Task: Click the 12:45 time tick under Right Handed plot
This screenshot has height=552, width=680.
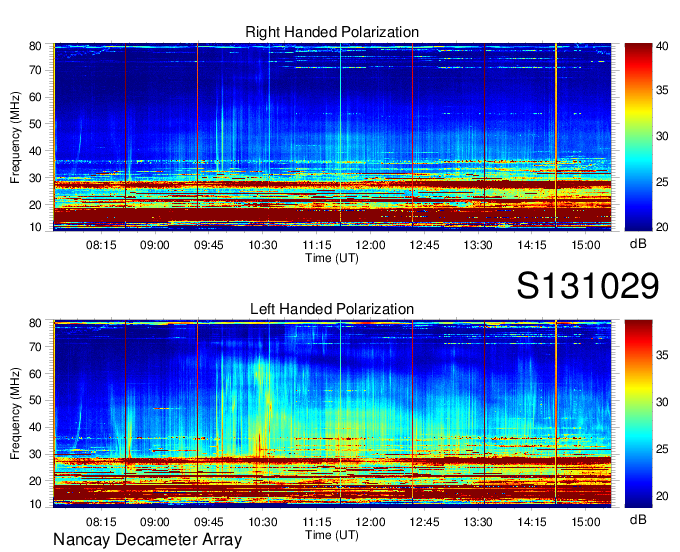Action: click(424, 245)
